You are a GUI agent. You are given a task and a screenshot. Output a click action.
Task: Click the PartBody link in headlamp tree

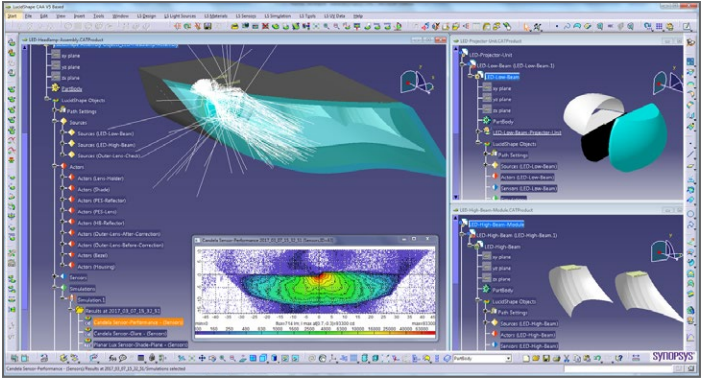click(x=72, y=89)
